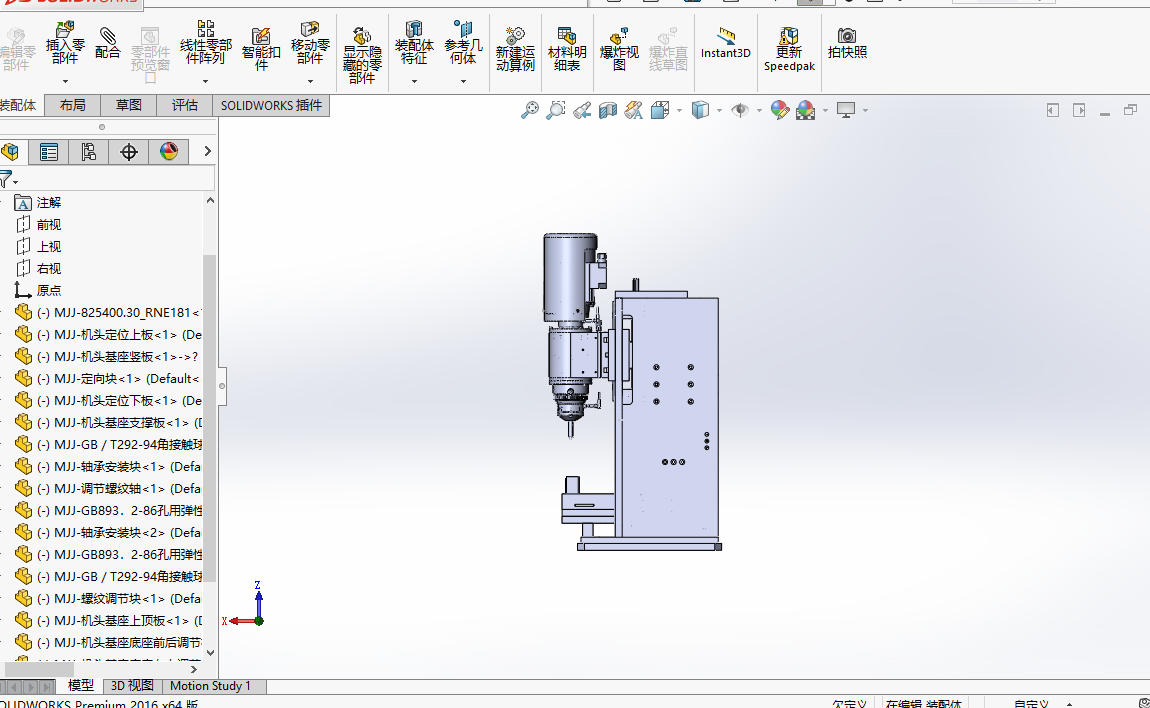This screenshot has height=708, width=1150.
Task: Click Edit Appearance color ball icon
Action: (780, 110)
